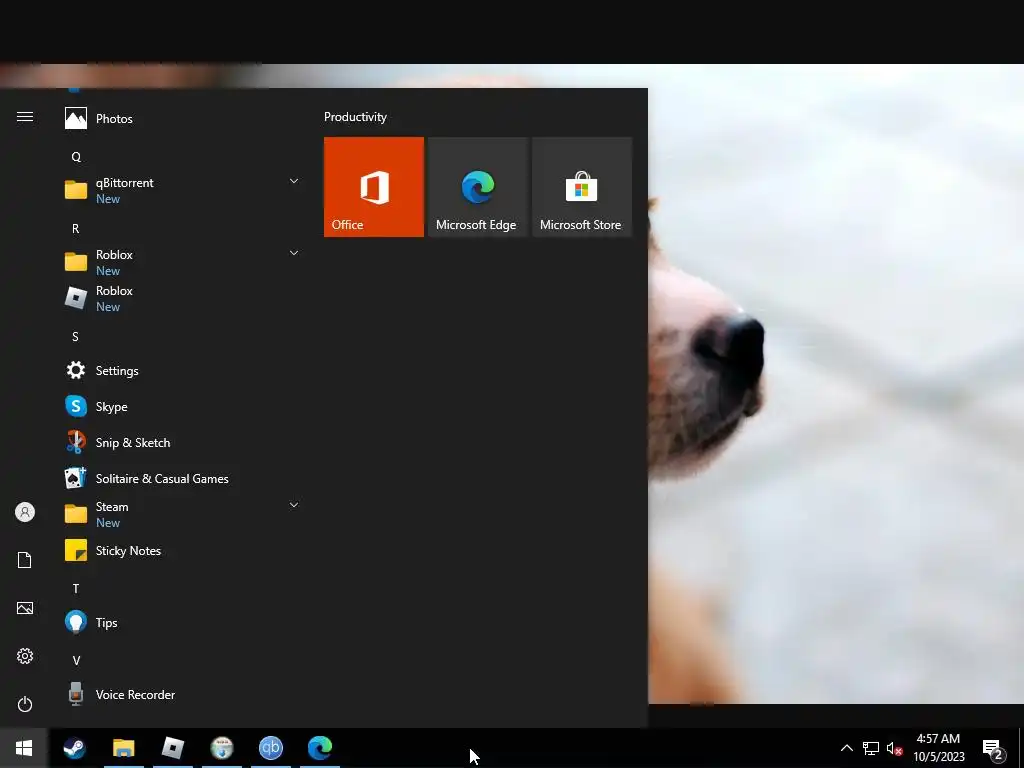Open the globe download app in taskbar

click(221, 748)
